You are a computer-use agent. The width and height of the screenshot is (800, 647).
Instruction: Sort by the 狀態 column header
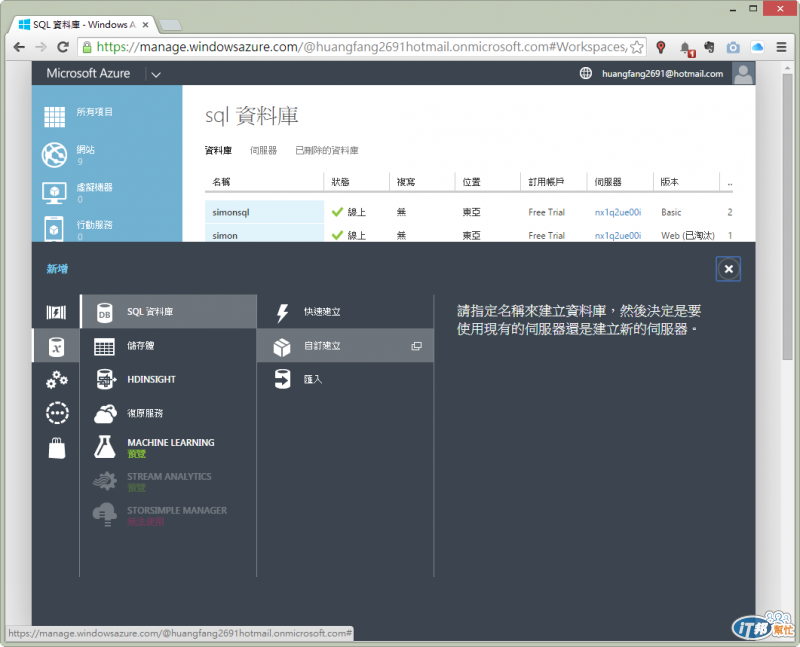pyautogui.click(x=340, y=182)
